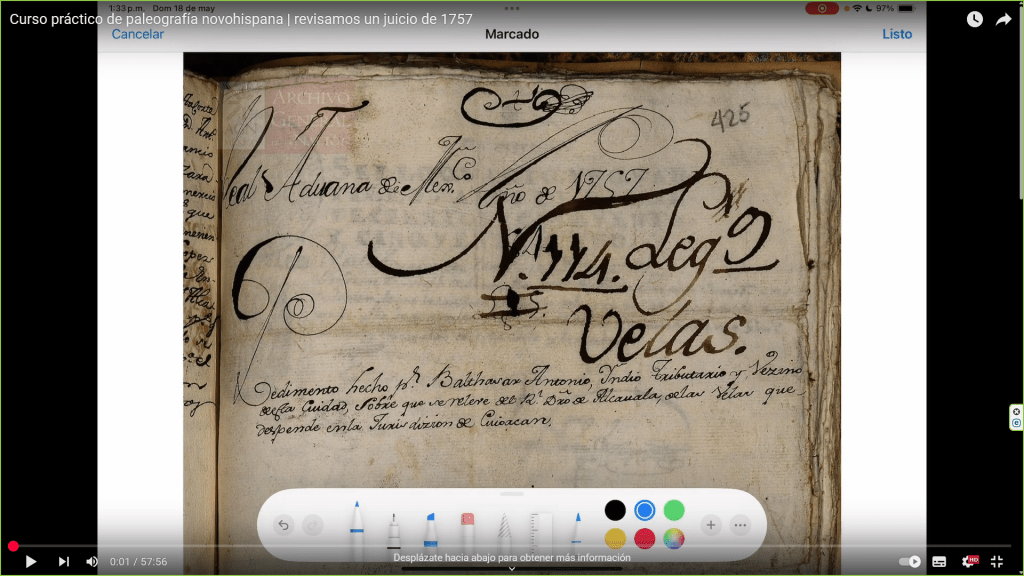Click the Watch Later clock icon

pyautogui.click(x=975, y=19)
